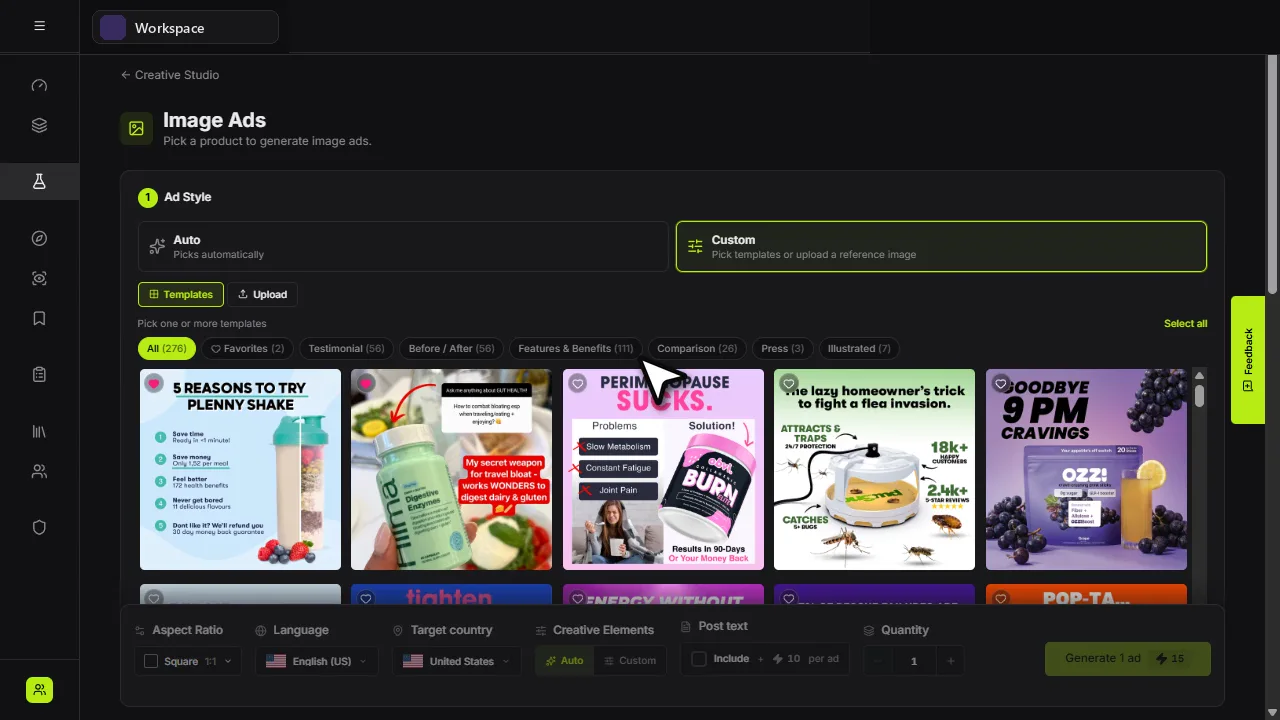Open the users group icon in sidebar
This screenshot has height=720, width=1280.
point(39,471)
